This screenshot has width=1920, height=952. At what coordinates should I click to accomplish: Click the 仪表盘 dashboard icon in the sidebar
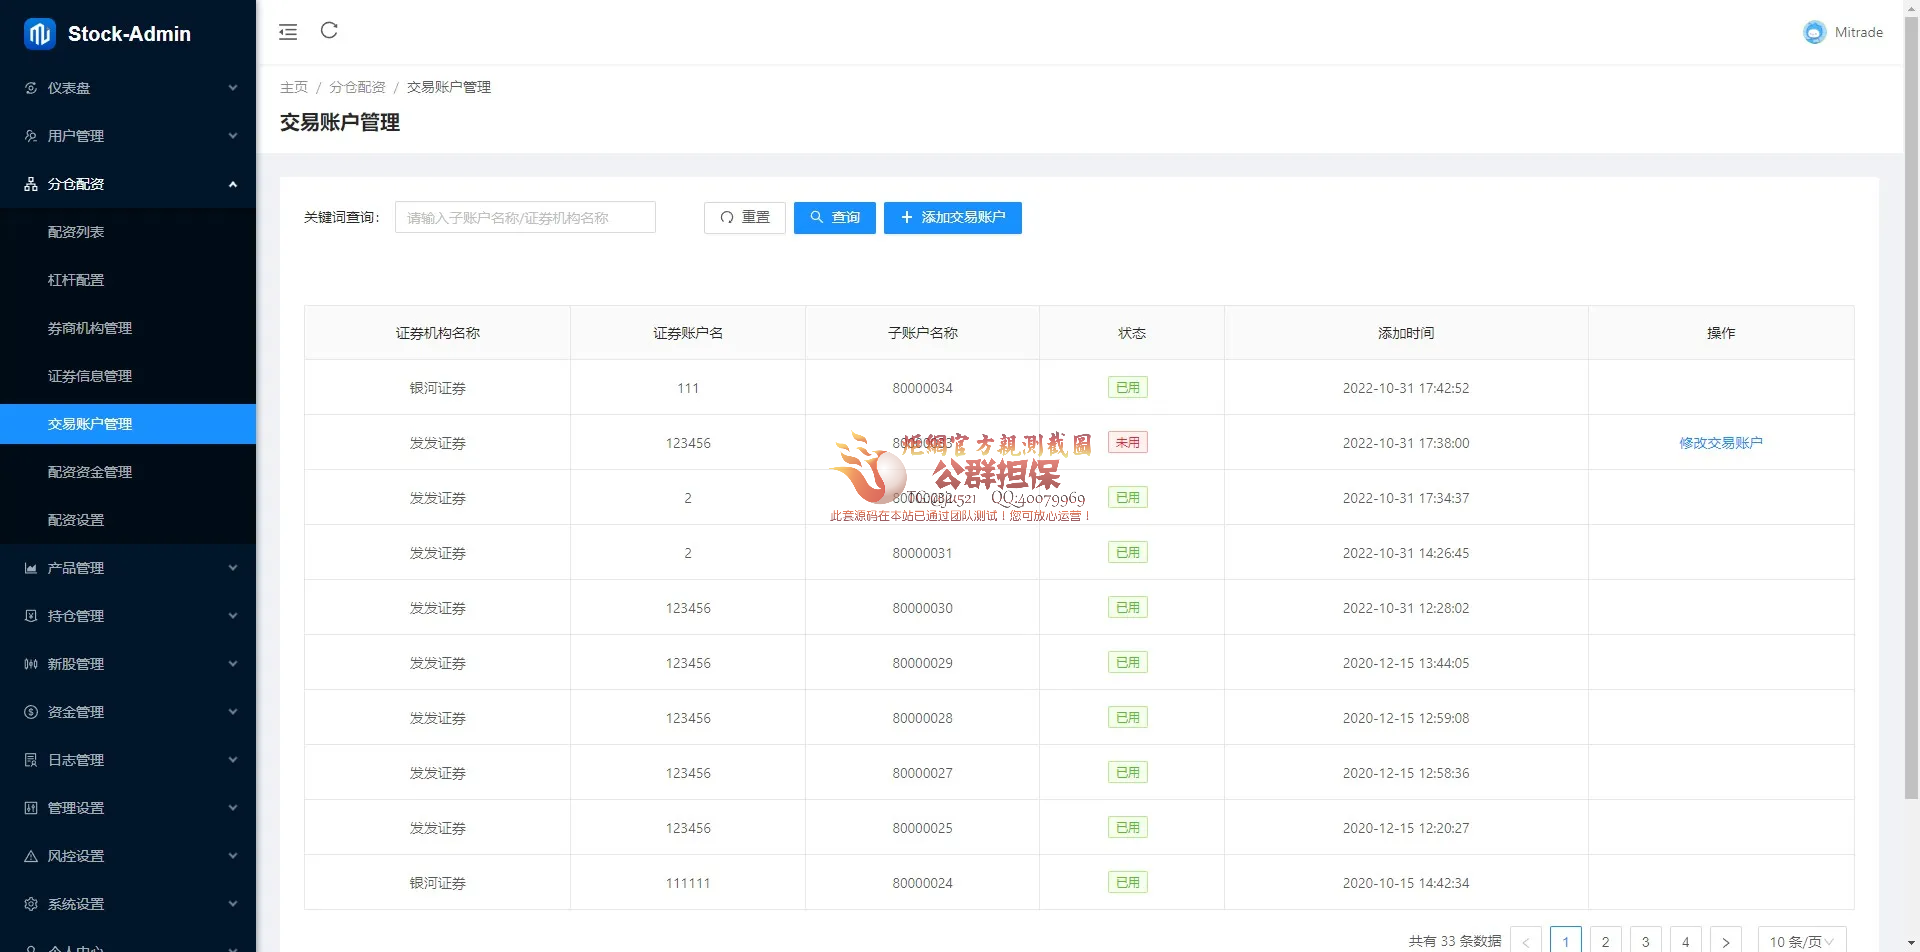point(31,88)
